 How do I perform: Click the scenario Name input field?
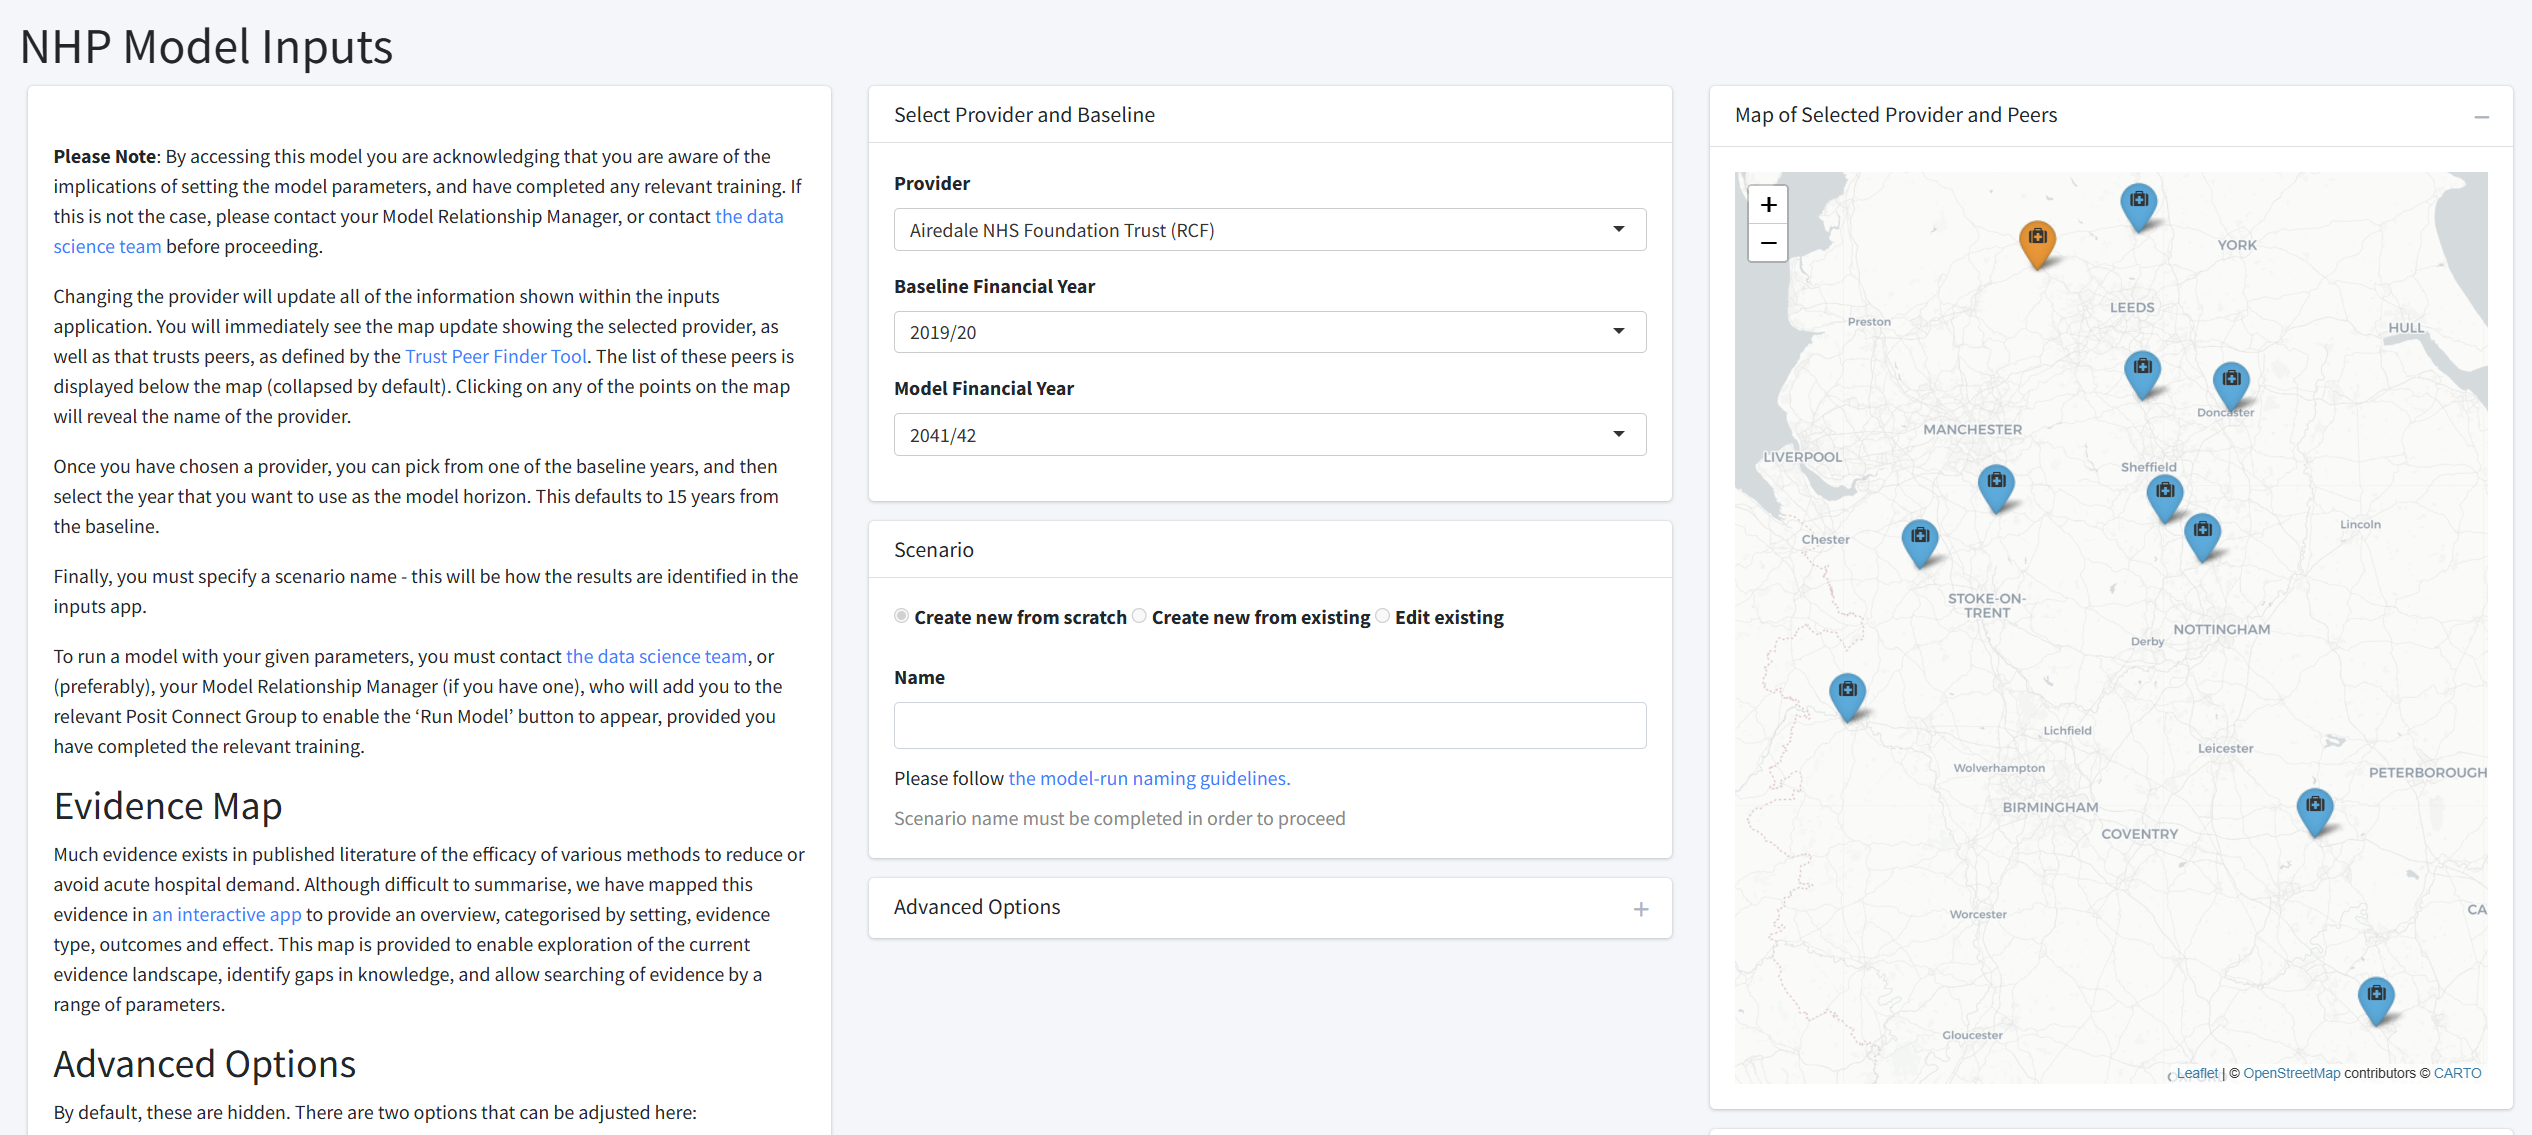1269,725
